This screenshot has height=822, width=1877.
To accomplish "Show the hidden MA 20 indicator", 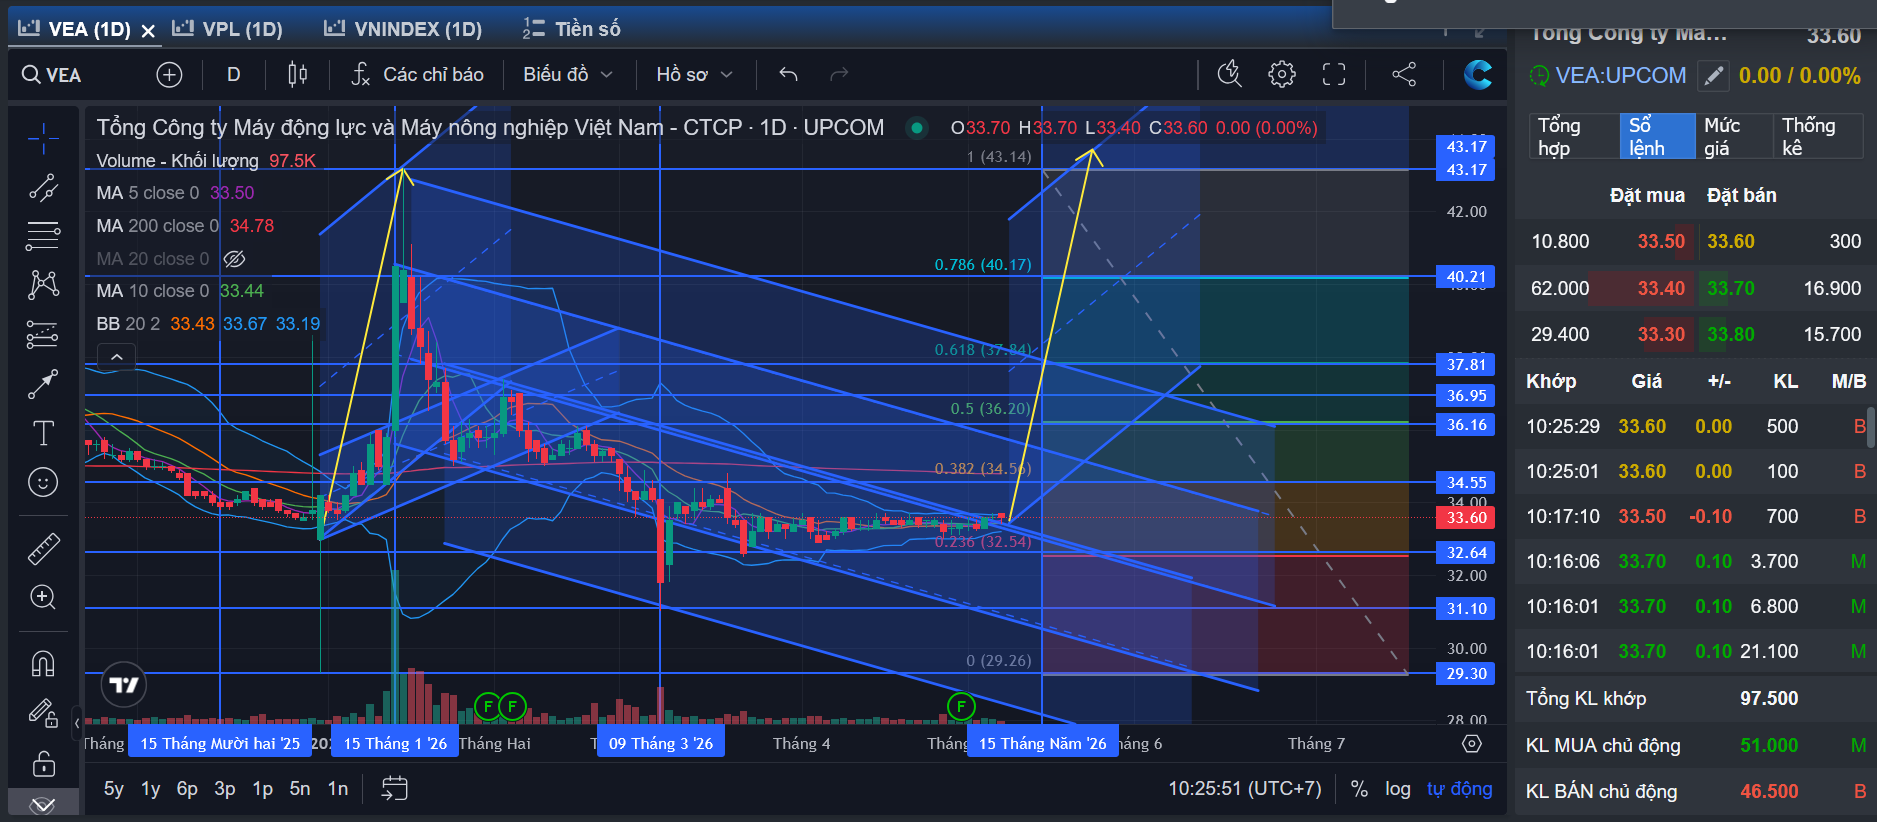I will tap(234, 259).
